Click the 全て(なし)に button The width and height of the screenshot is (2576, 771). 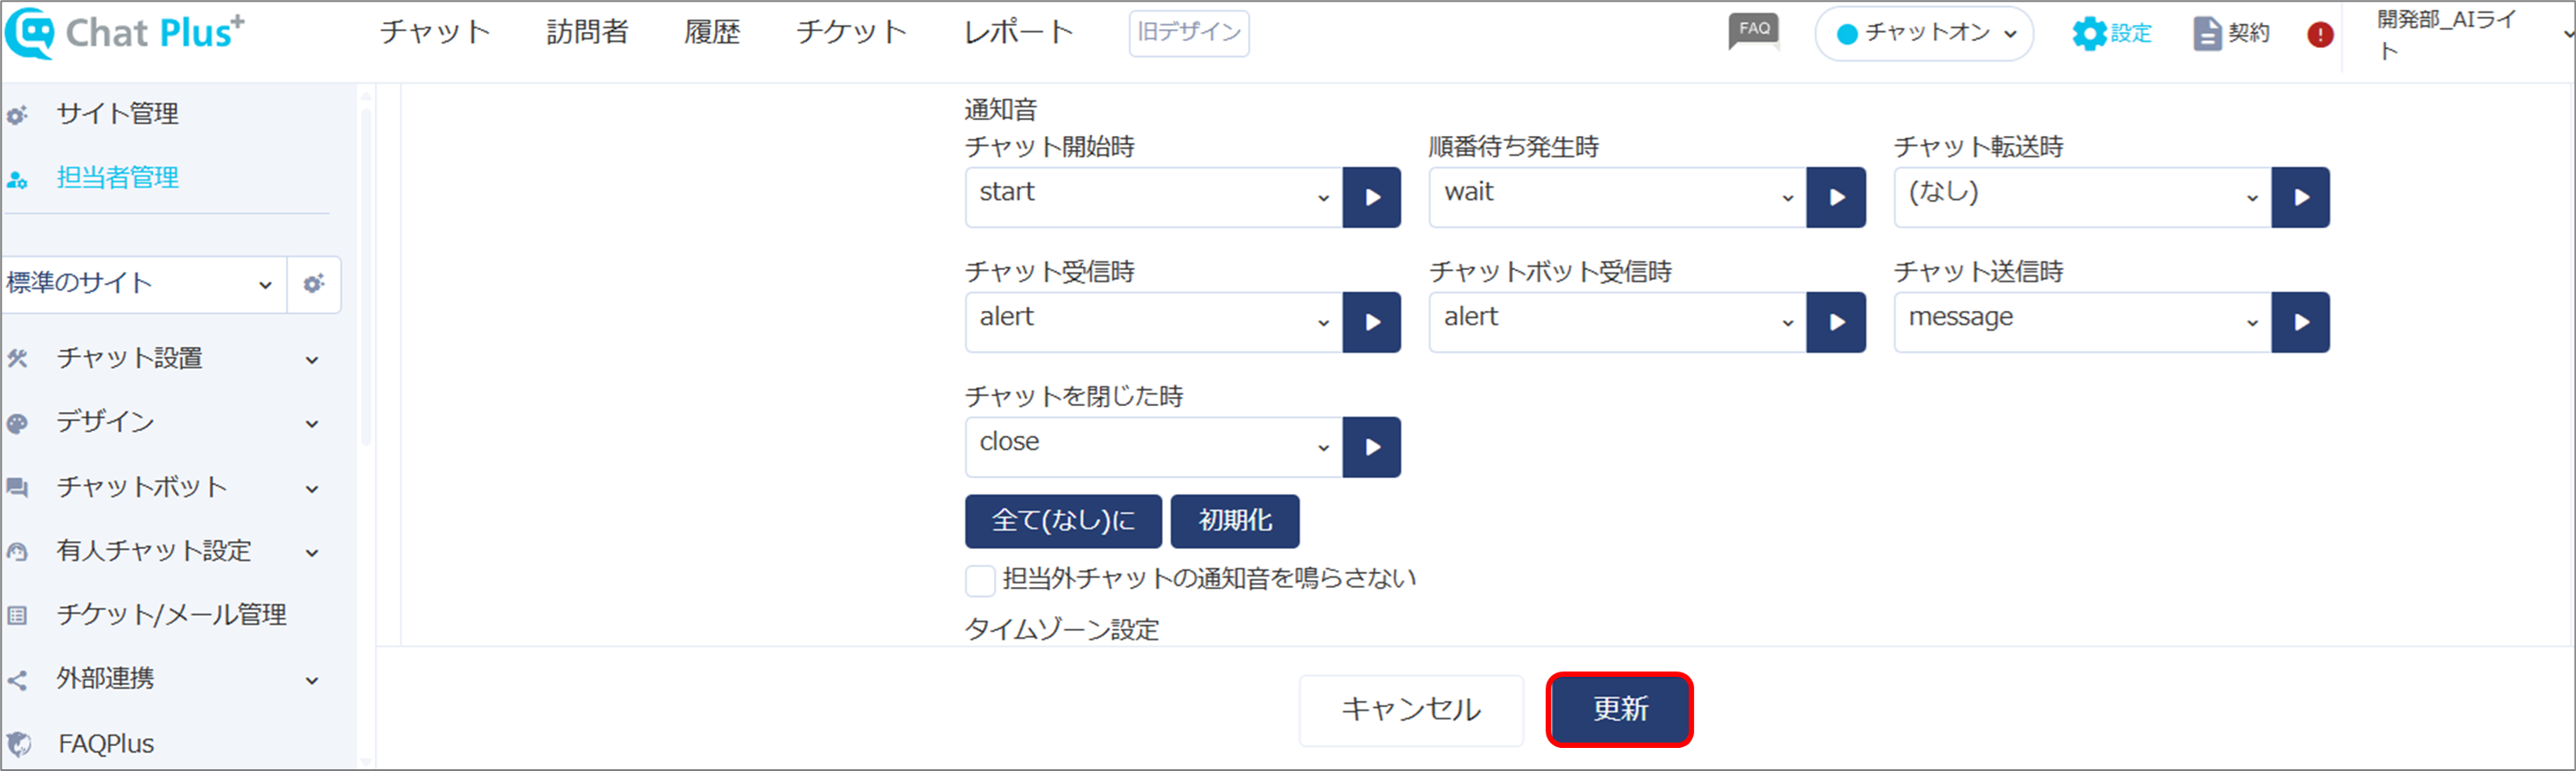pyautogui.click(x=1063, y=521)
